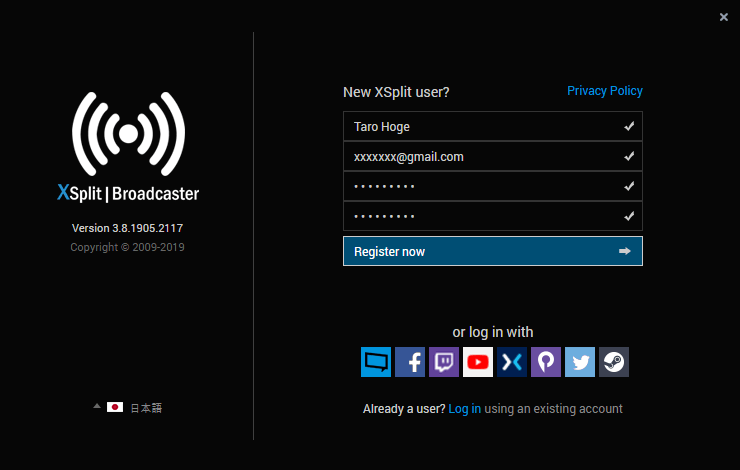Close the XSplit registration window
This screenshot has width=740, height=470.
tap(723, 17)
